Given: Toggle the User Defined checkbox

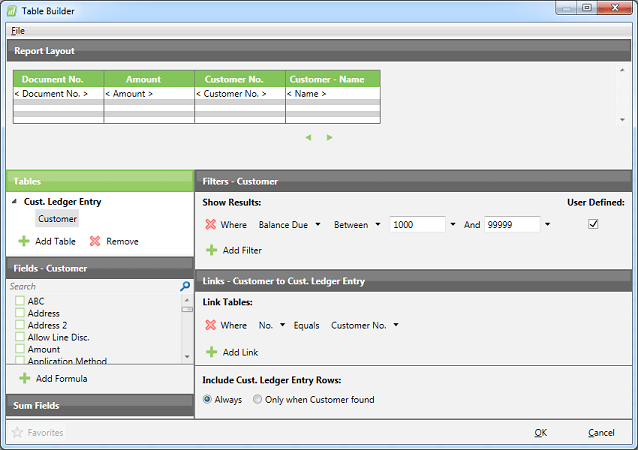Looking at the screenshot, I should pyautogui.click(x=593, y=224).
